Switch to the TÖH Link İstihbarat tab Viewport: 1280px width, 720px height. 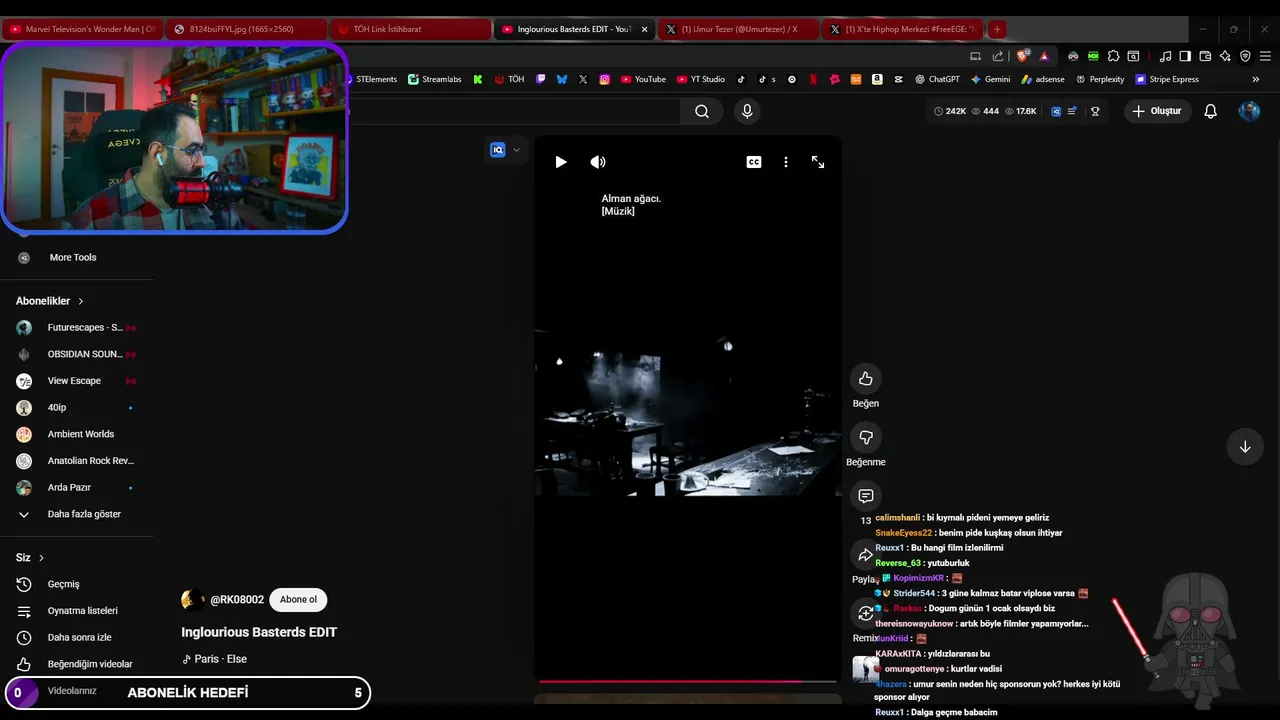coord(410,29)
